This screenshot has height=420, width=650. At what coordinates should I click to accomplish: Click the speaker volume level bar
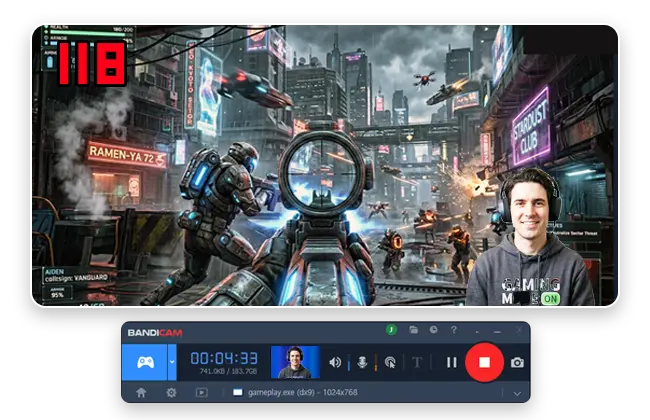pyautogui.click(x=349, y=362)
